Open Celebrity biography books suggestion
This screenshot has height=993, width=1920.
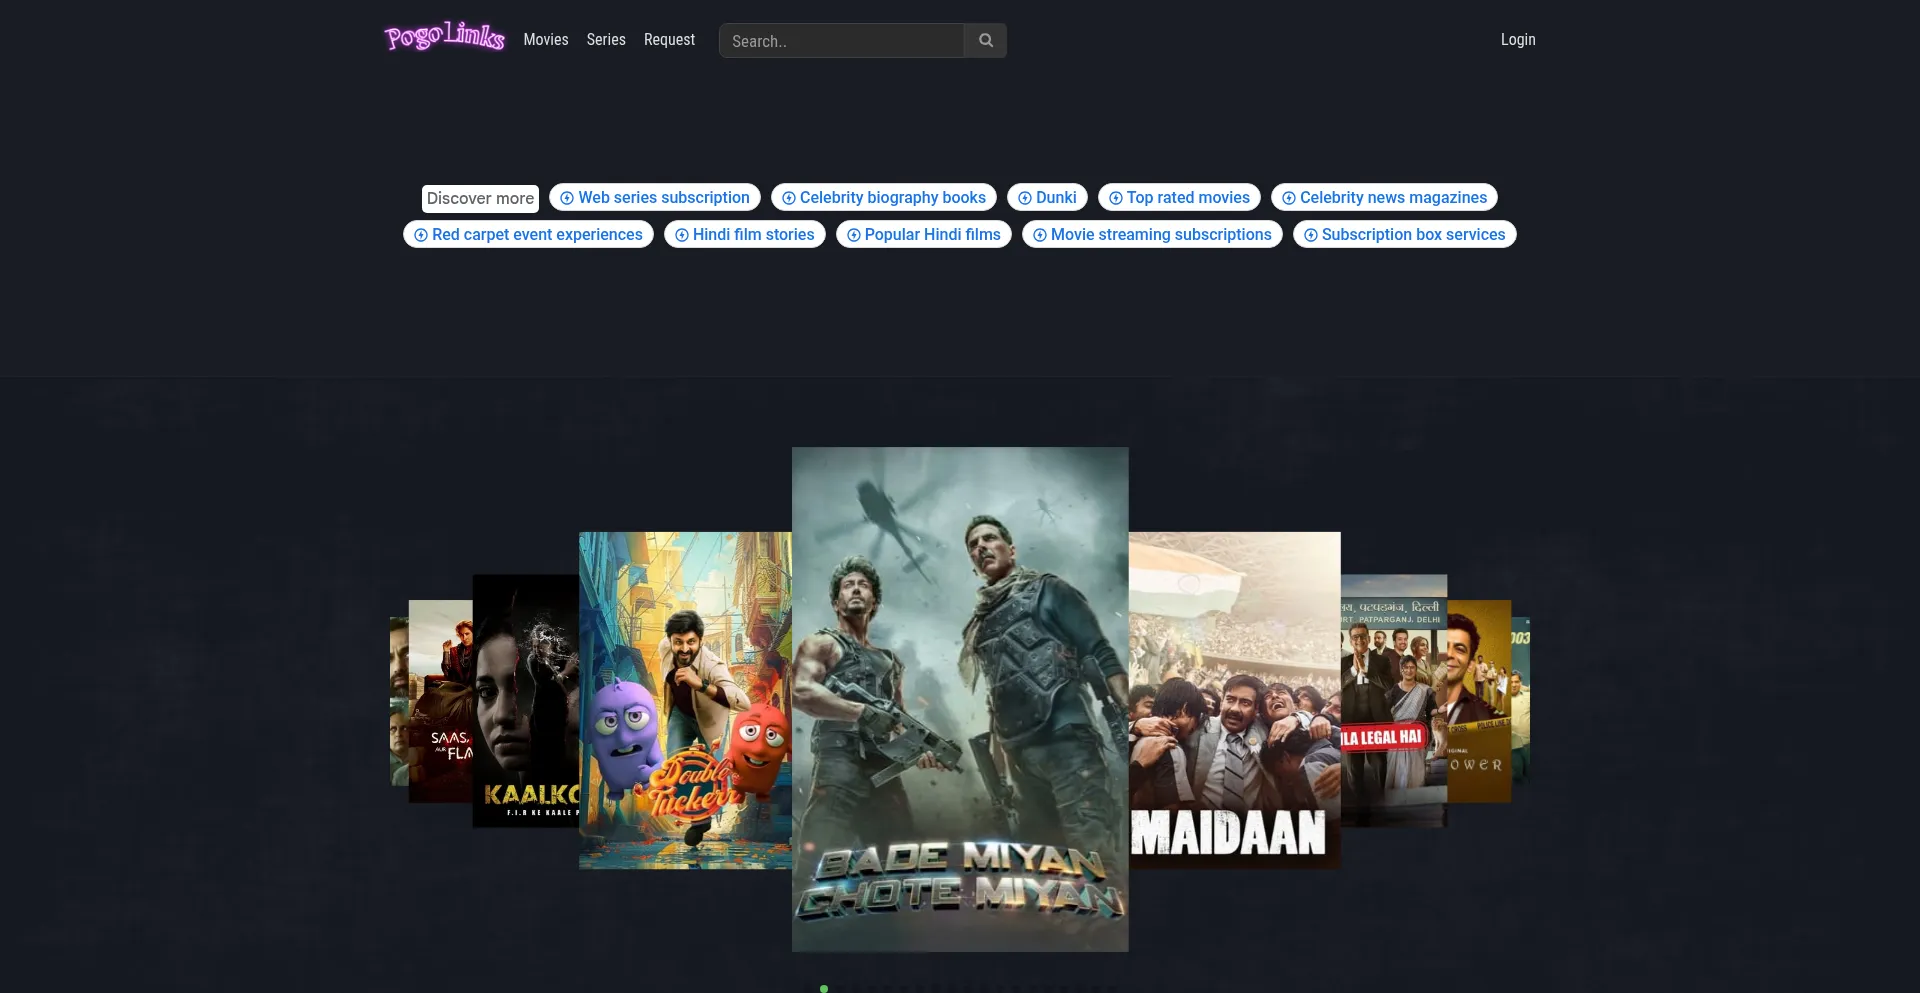pos(884,198)
